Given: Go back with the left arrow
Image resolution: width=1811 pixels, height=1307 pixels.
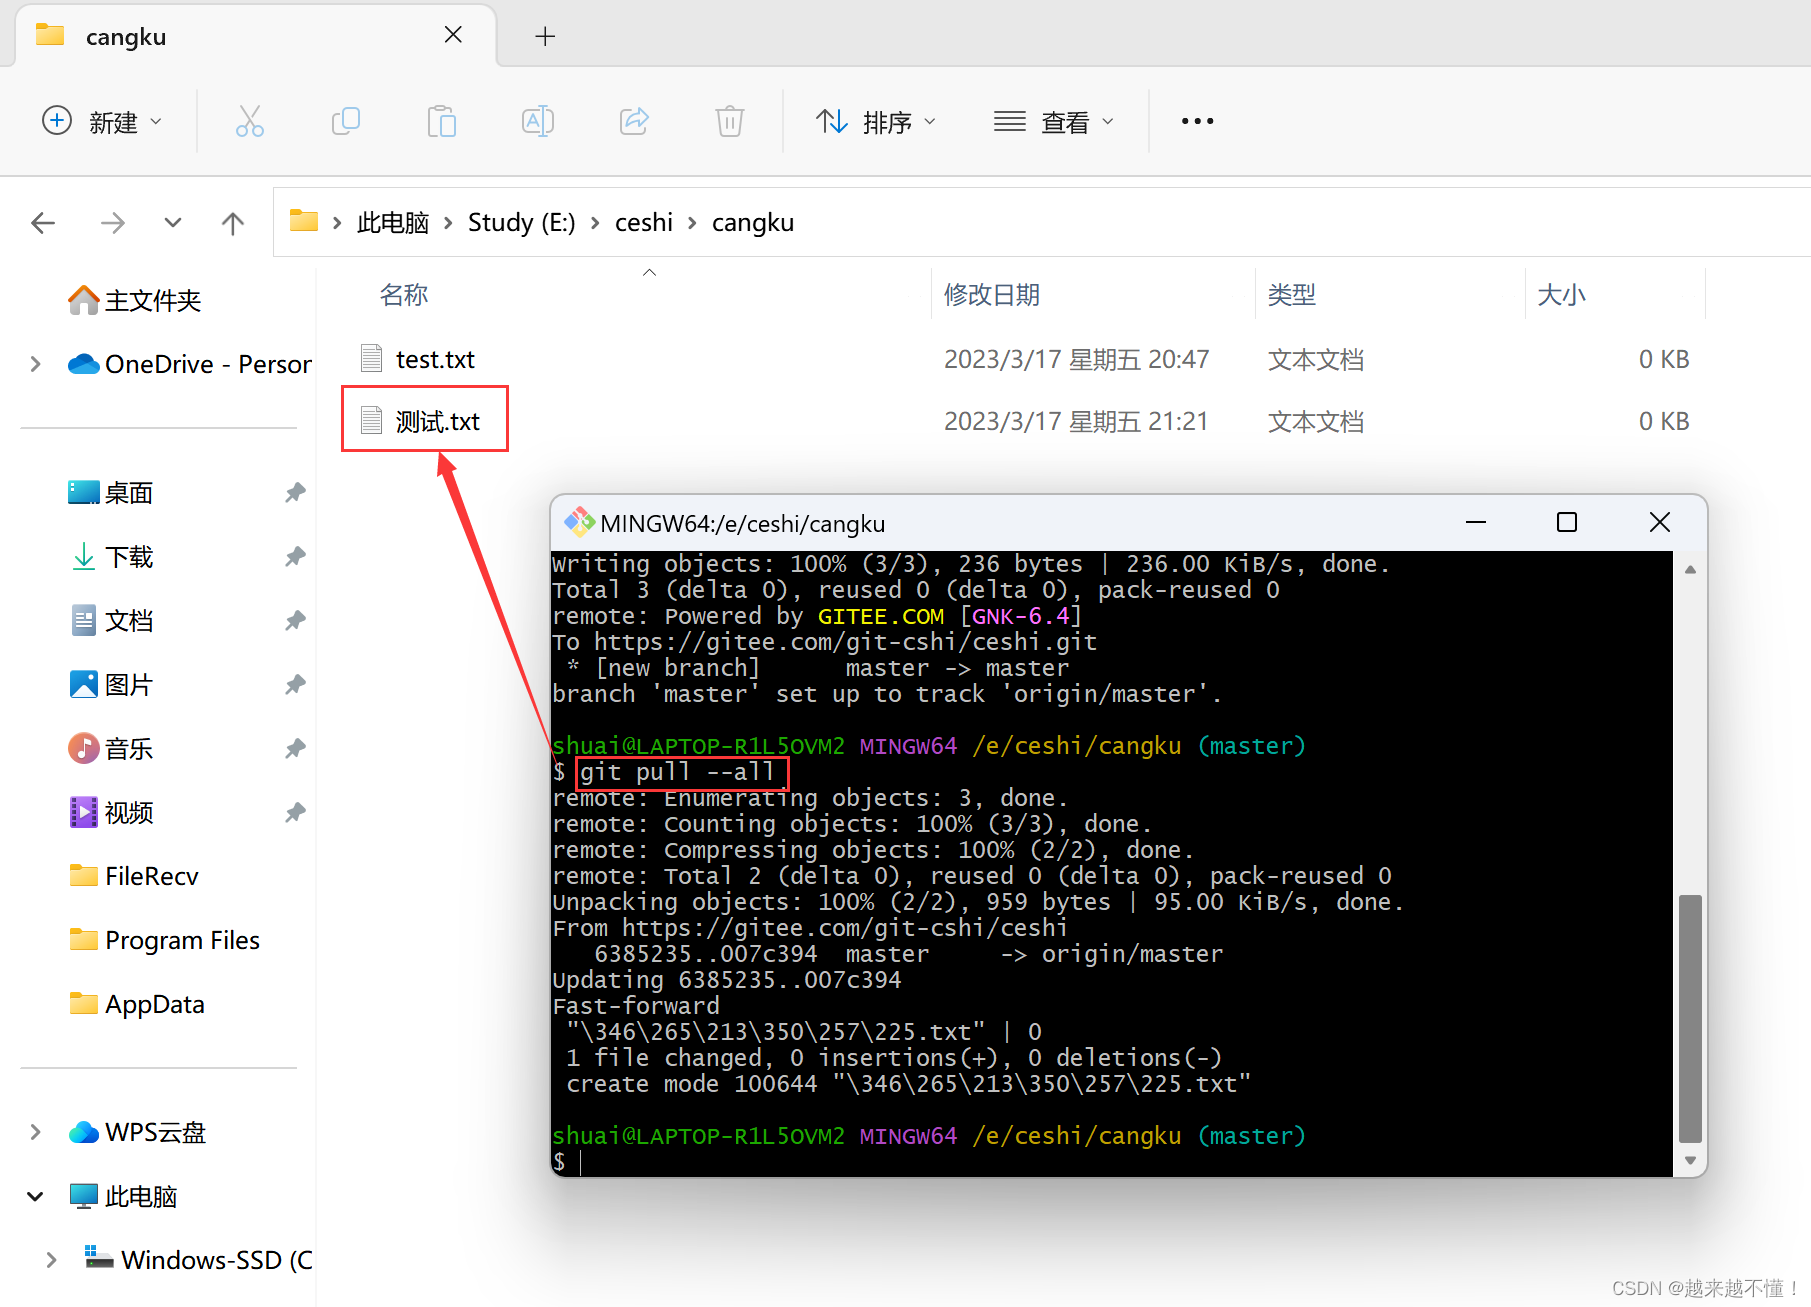Looking at the screenshot, I should coord(43,222).
